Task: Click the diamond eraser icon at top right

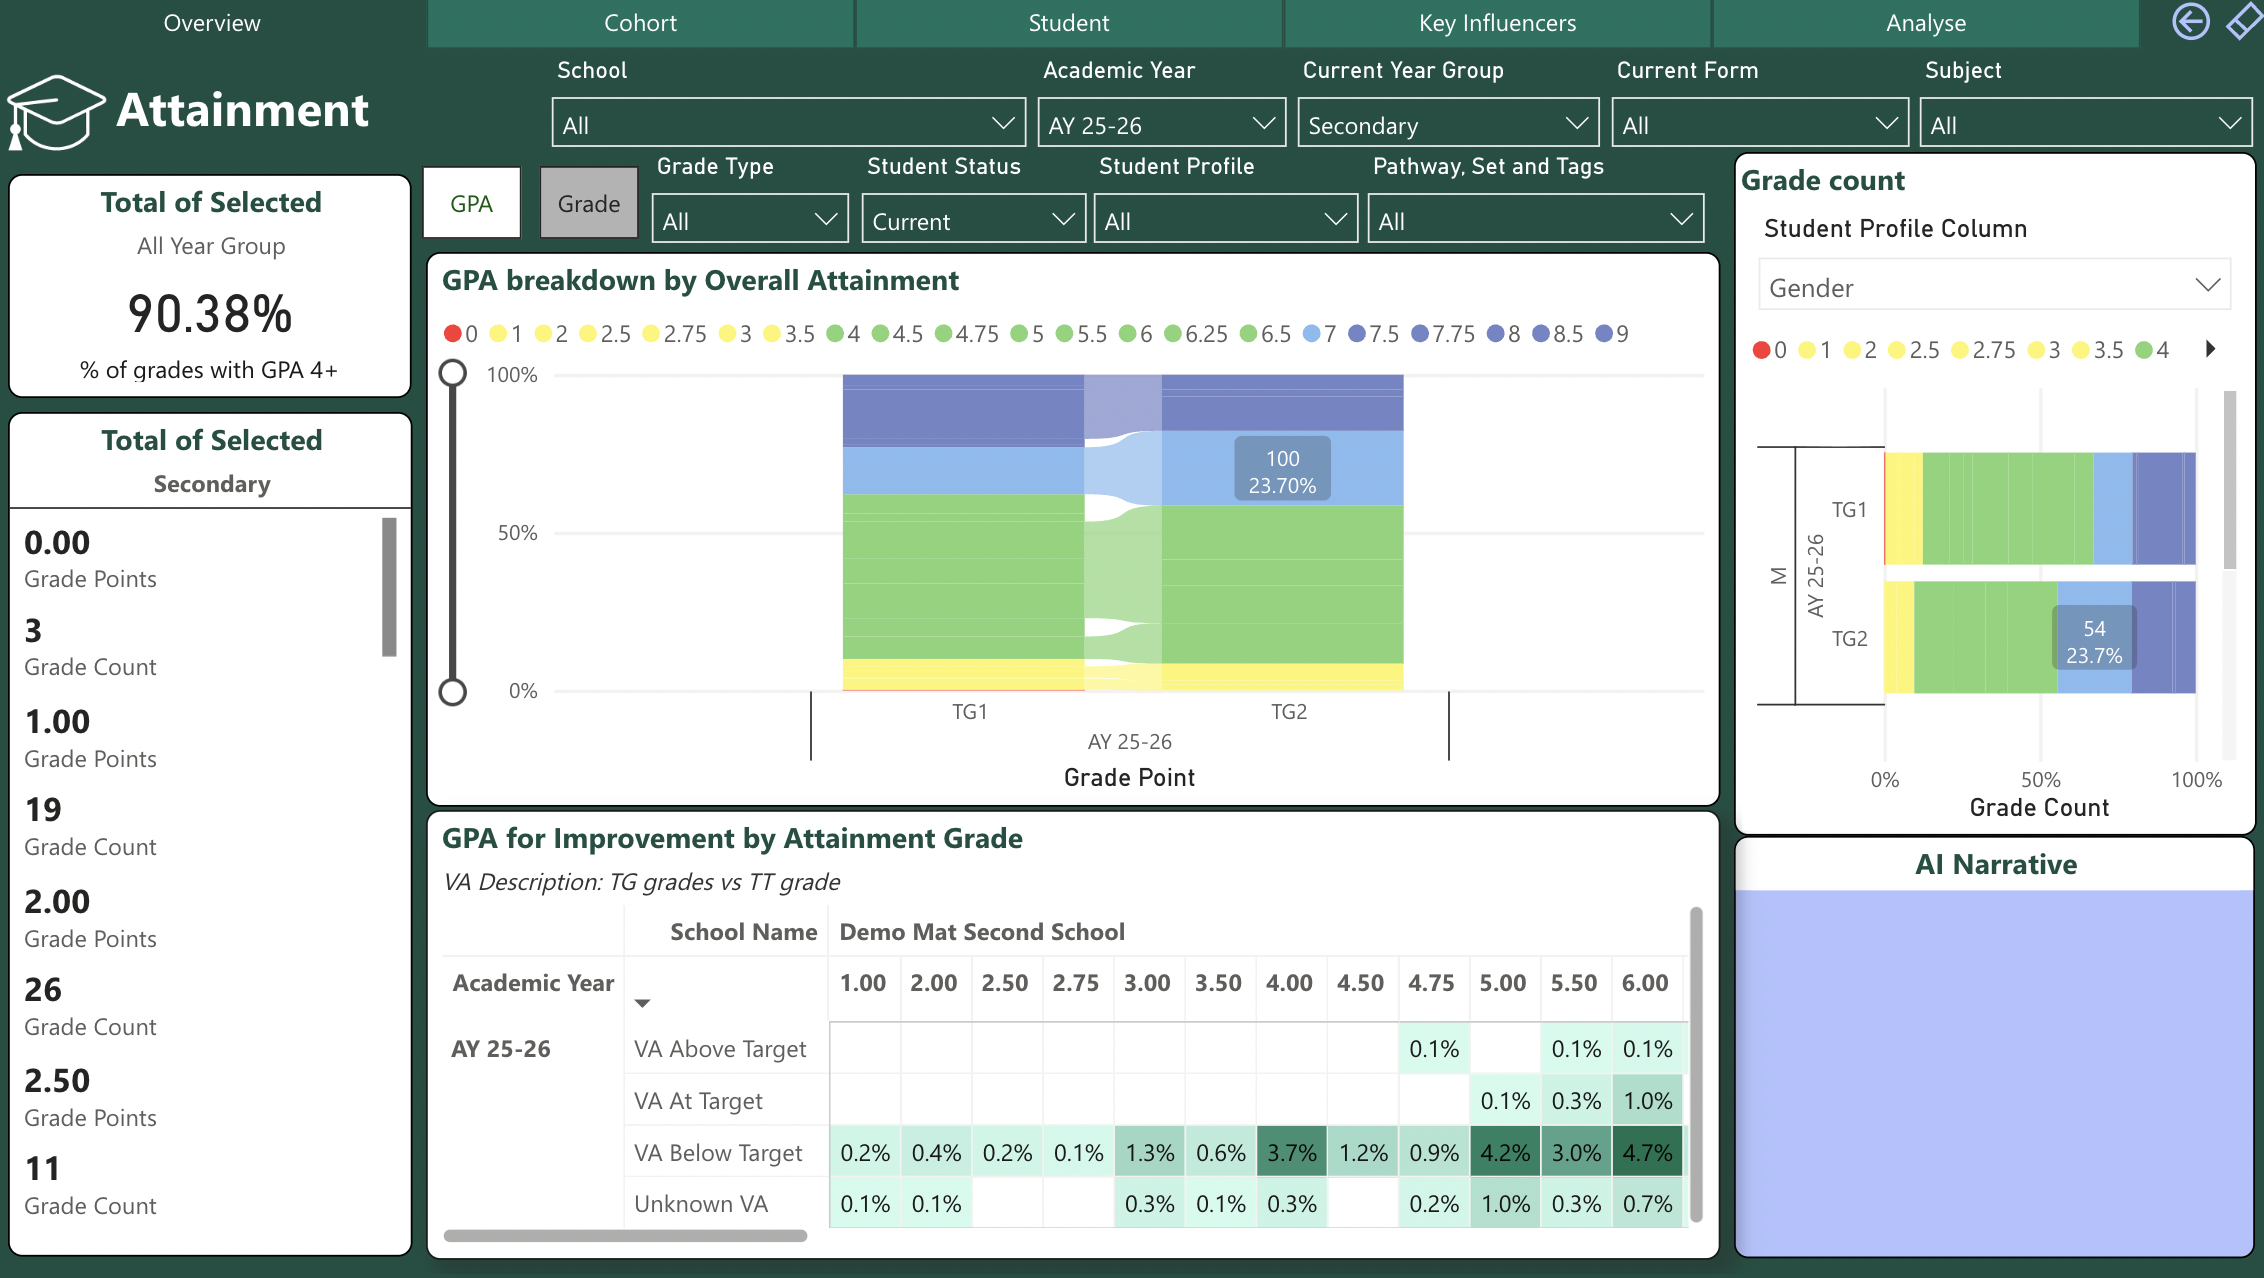Action: coord(2243,22)
